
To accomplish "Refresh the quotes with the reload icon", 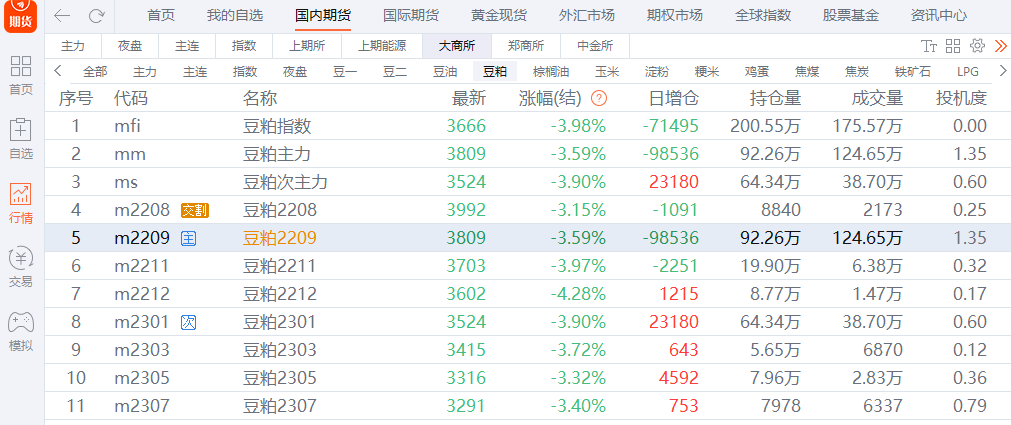I will (96, 15).
